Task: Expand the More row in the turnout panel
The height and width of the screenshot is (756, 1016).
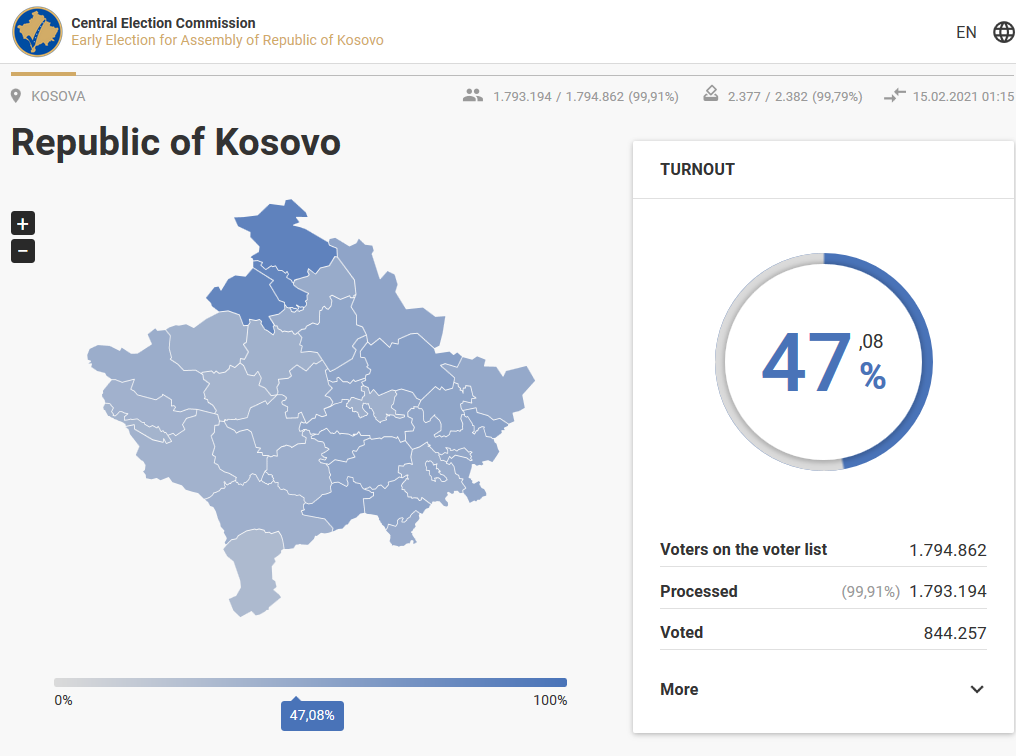Action: (x=680, y=689)
